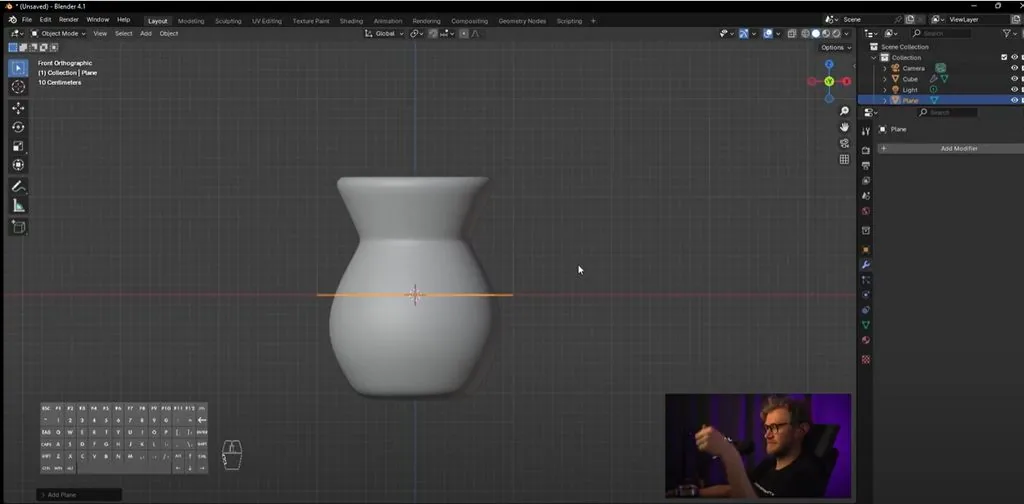Hide the Cube object via eye icon
The width and height of the screenshot is (1024, 504).
(1014, 79)
